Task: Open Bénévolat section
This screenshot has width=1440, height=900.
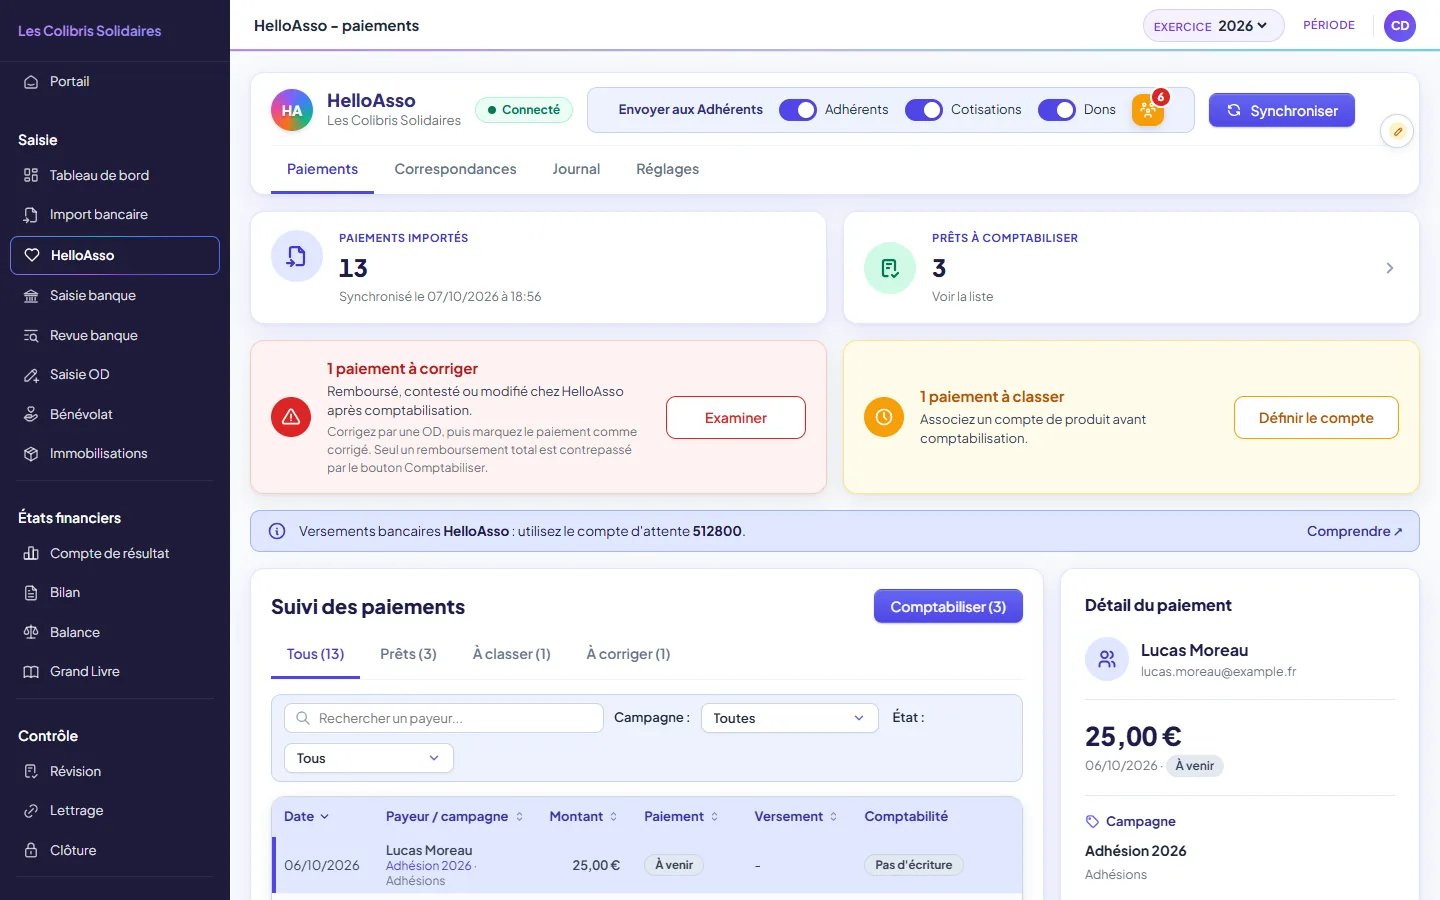Action: point(115,414)
